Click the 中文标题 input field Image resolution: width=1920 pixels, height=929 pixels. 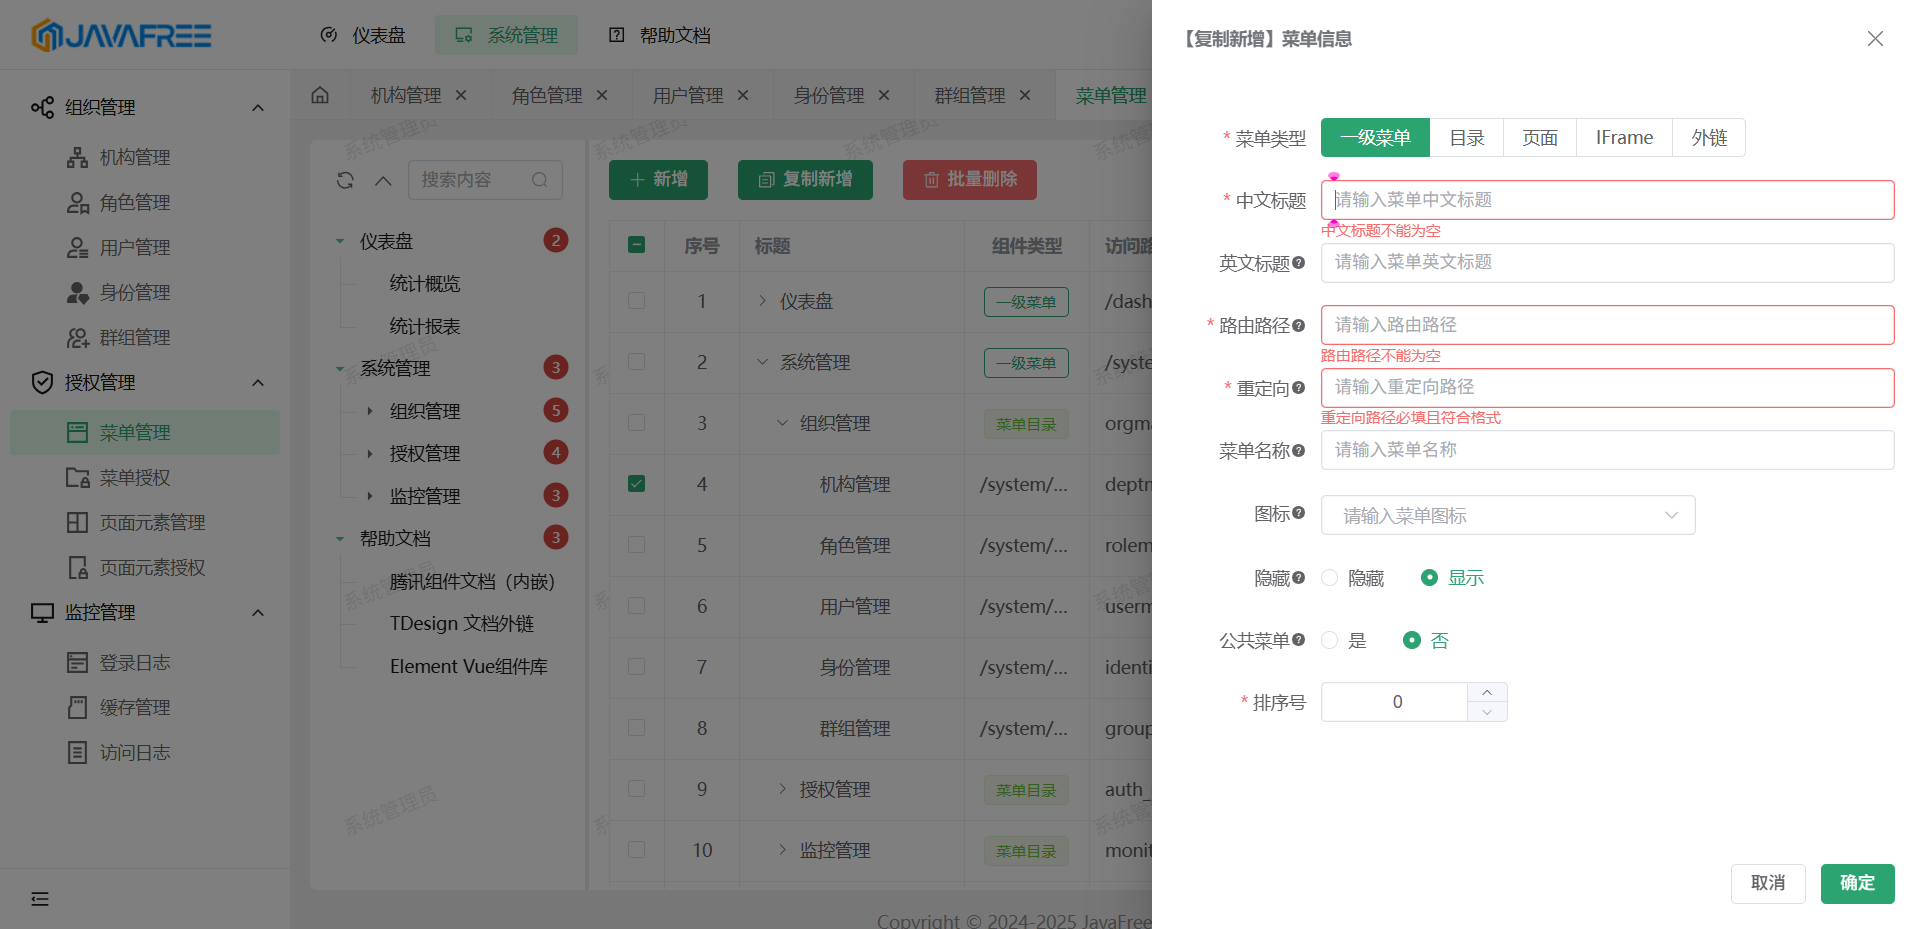[1607, 200]
